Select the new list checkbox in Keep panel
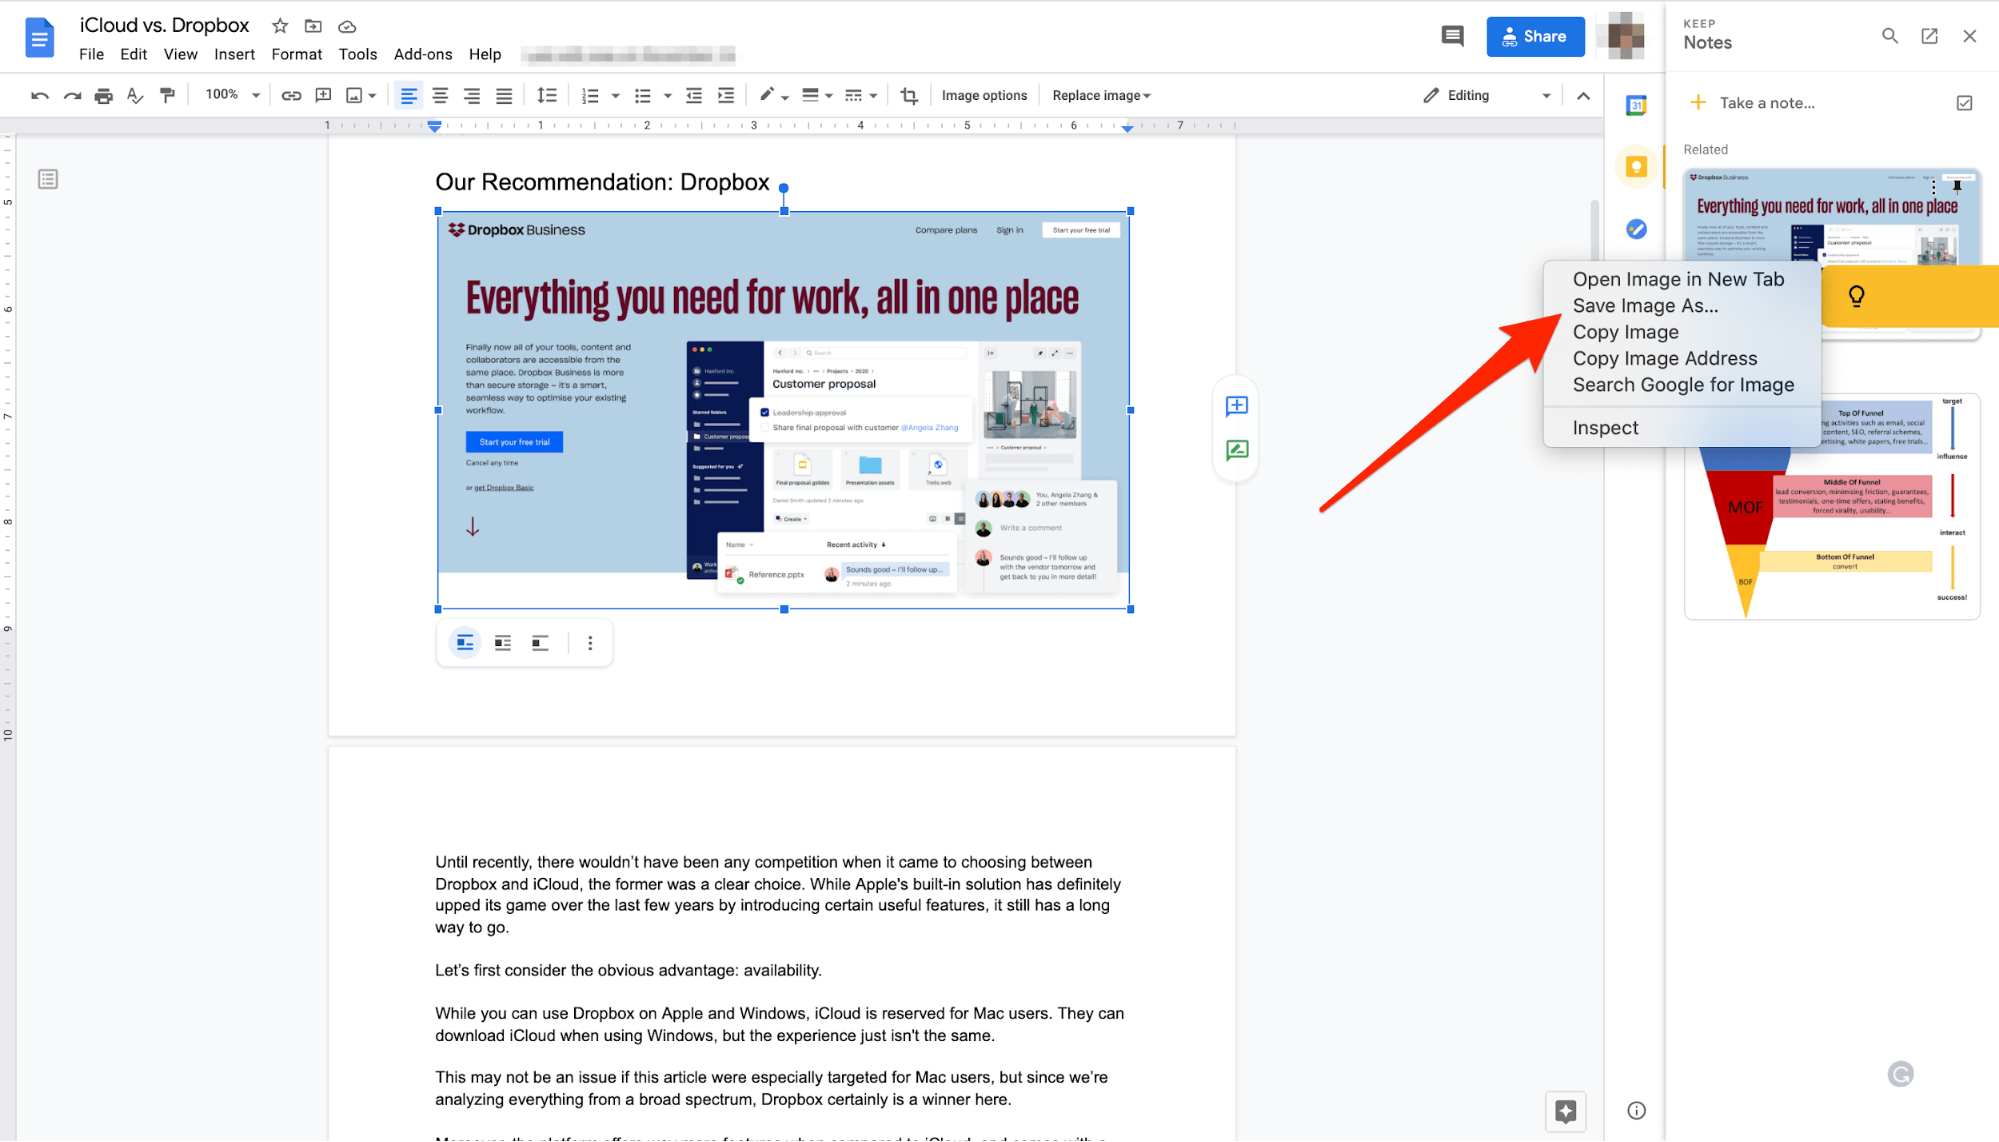The height and width of the screenshot is (1142, 1999). (x=1964, y=102)
